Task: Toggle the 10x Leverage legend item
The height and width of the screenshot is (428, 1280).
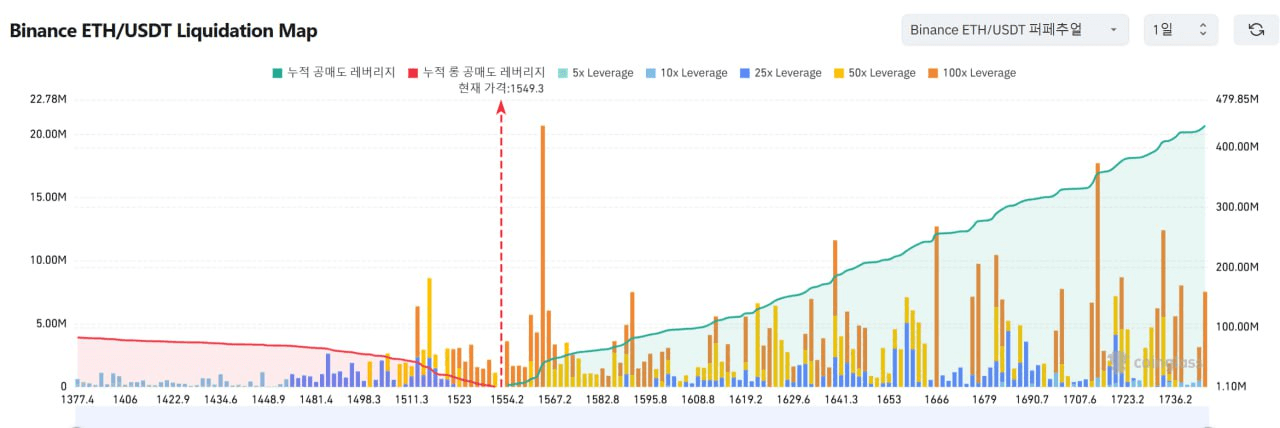Action: (685, 73)
